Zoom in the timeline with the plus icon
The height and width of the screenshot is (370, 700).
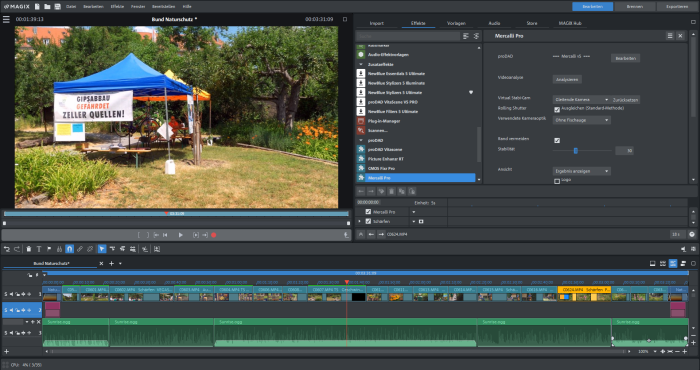click(685, 352)
